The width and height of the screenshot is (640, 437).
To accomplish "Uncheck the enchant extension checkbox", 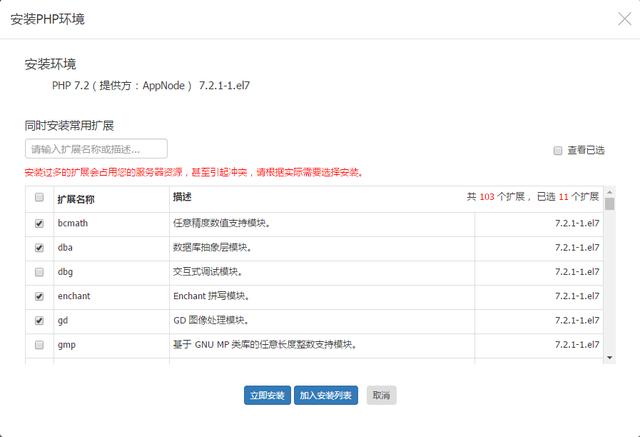I will tap(39, 296).
